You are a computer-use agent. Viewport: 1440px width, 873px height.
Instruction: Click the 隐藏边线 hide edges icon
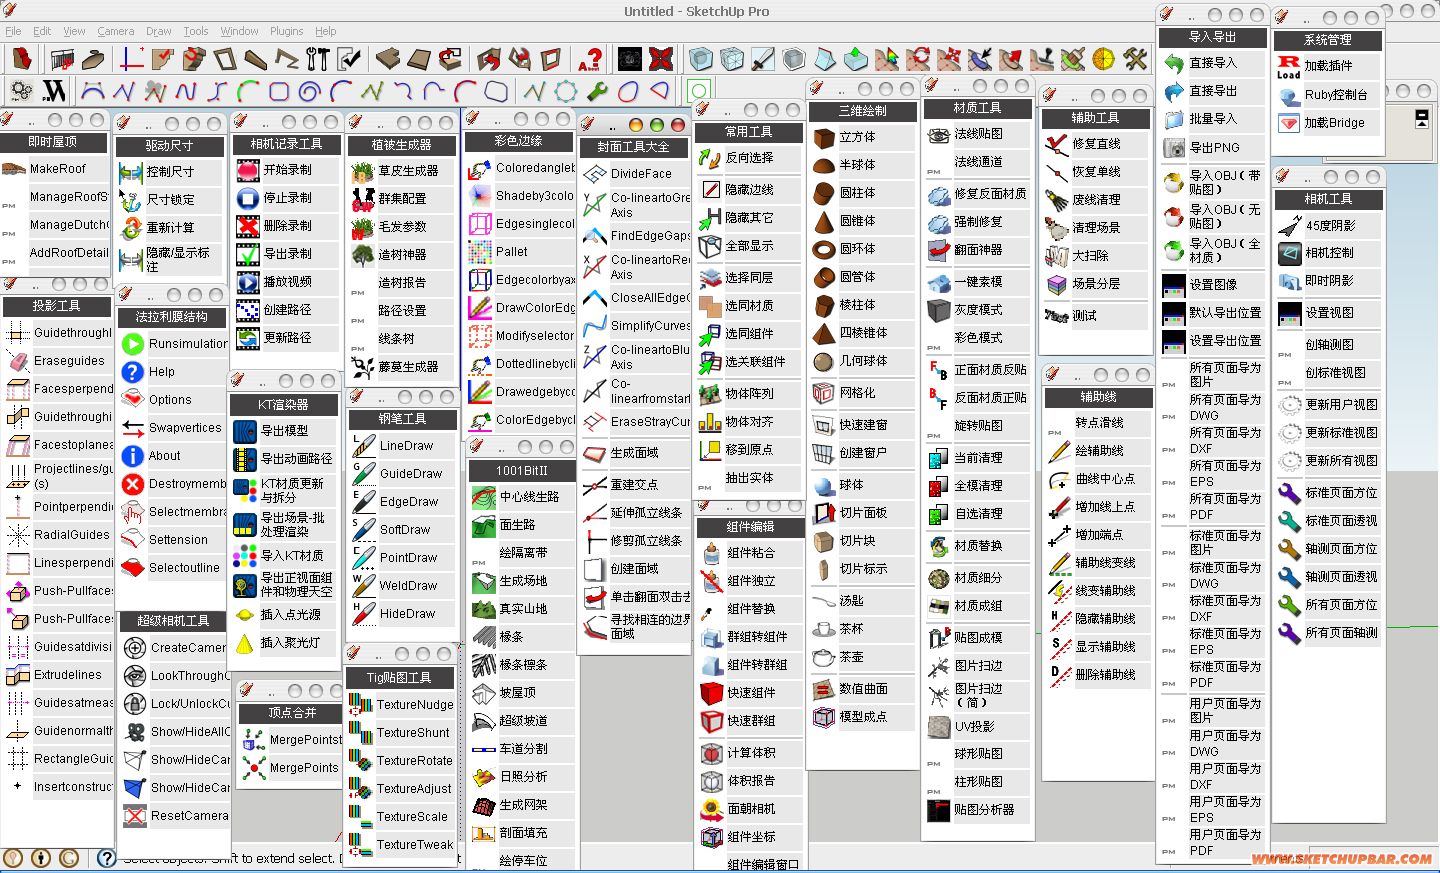[710, 190]
